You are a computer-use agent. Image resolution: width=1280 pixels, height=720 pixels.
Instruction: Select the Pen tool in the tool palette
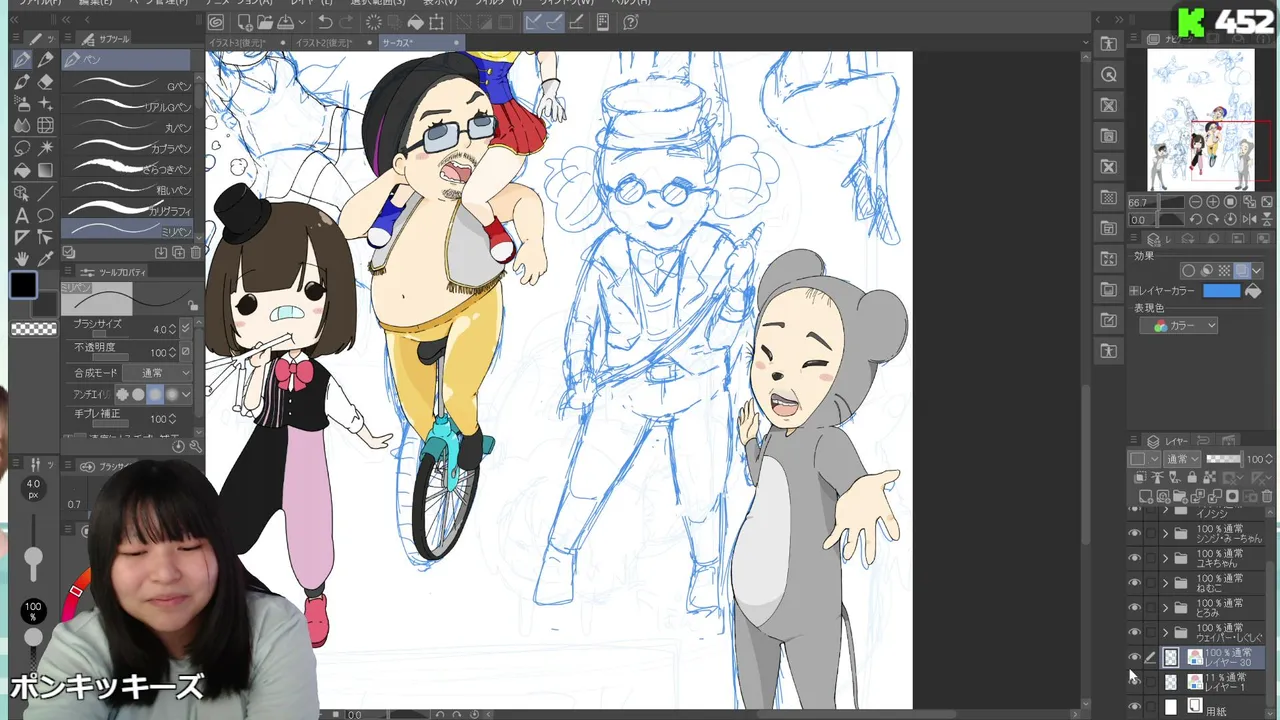coord(22,60)
